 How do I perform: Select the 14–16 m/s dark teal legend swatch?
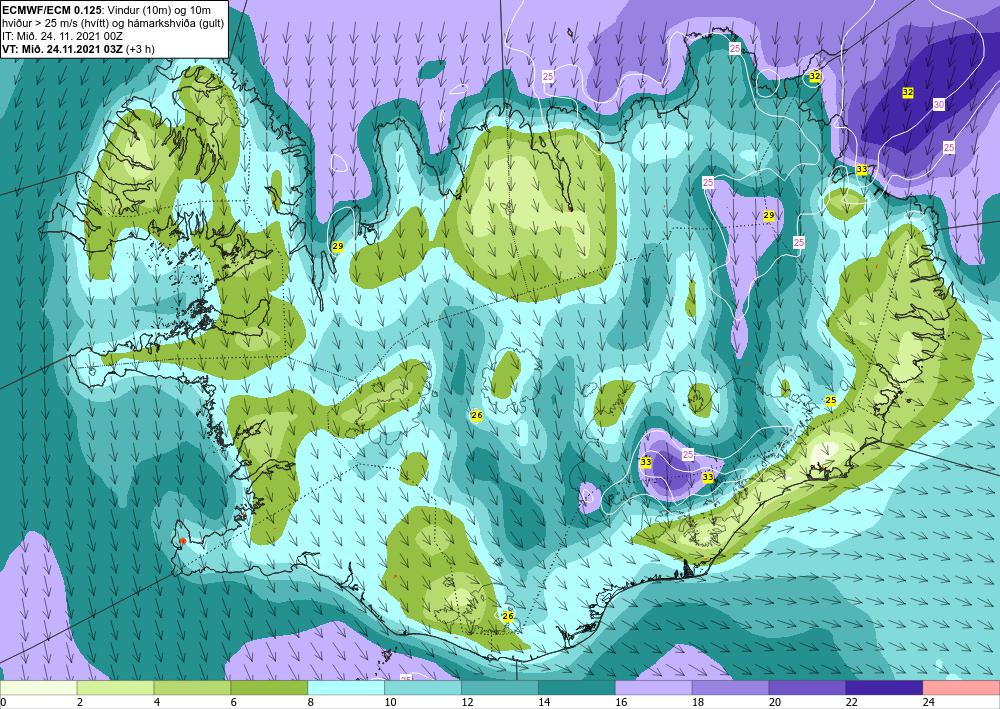coord(577,688)
